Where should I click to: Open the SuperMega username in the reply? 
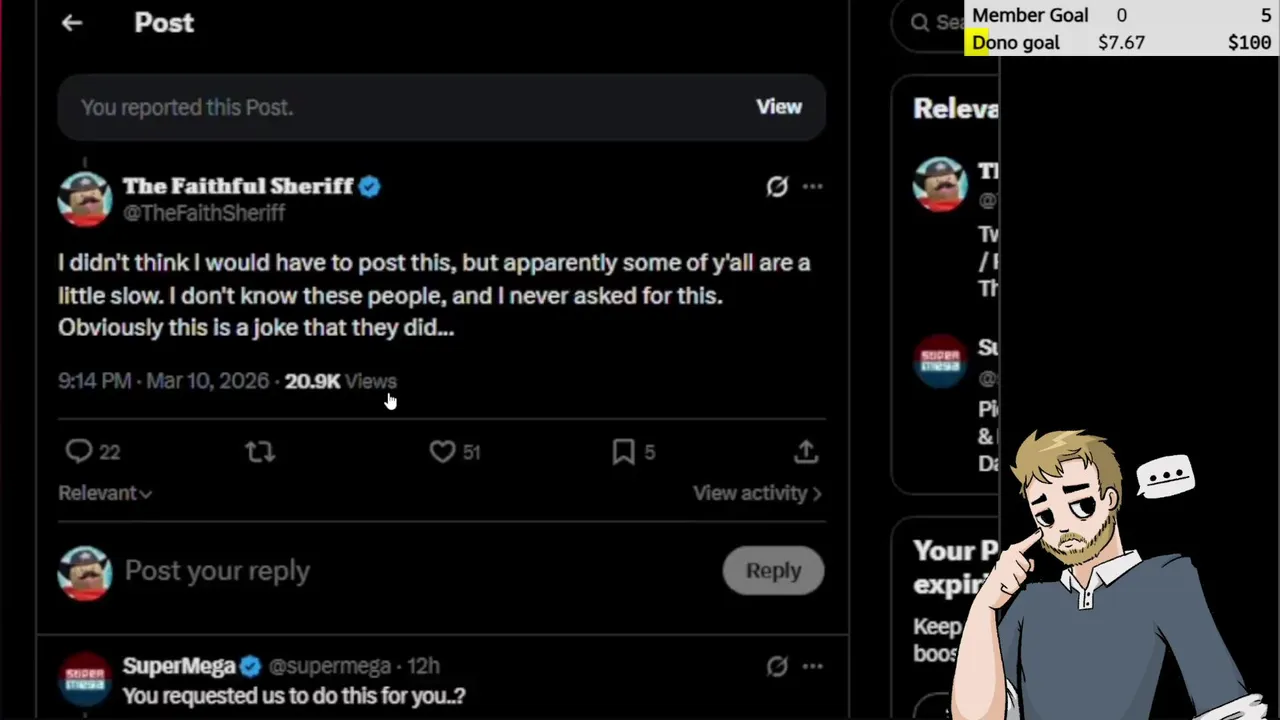click(x=179, y=666)
